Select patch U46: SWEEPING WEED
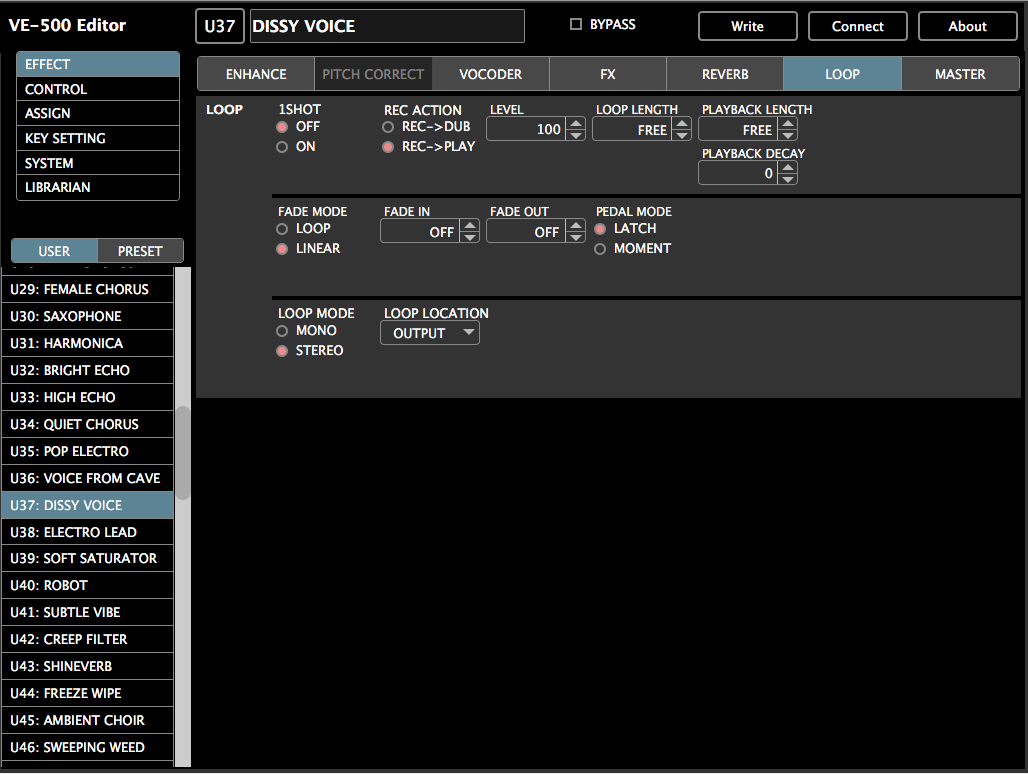Image resolution: width=1028 pixels, height=774 pixels. [x=88, y=747]
